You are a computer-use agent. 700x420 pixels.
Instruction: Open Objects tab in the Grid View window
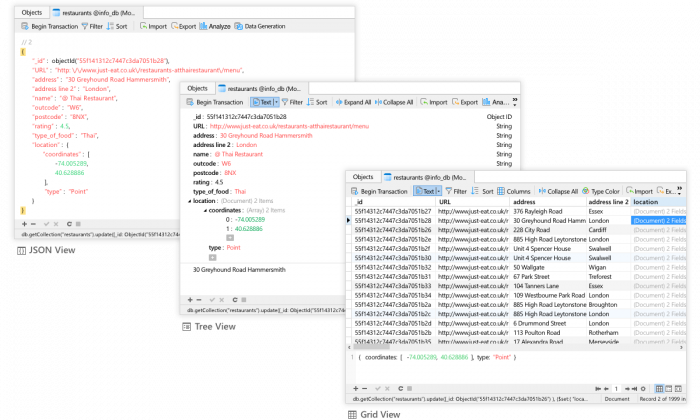click(363, 177)
